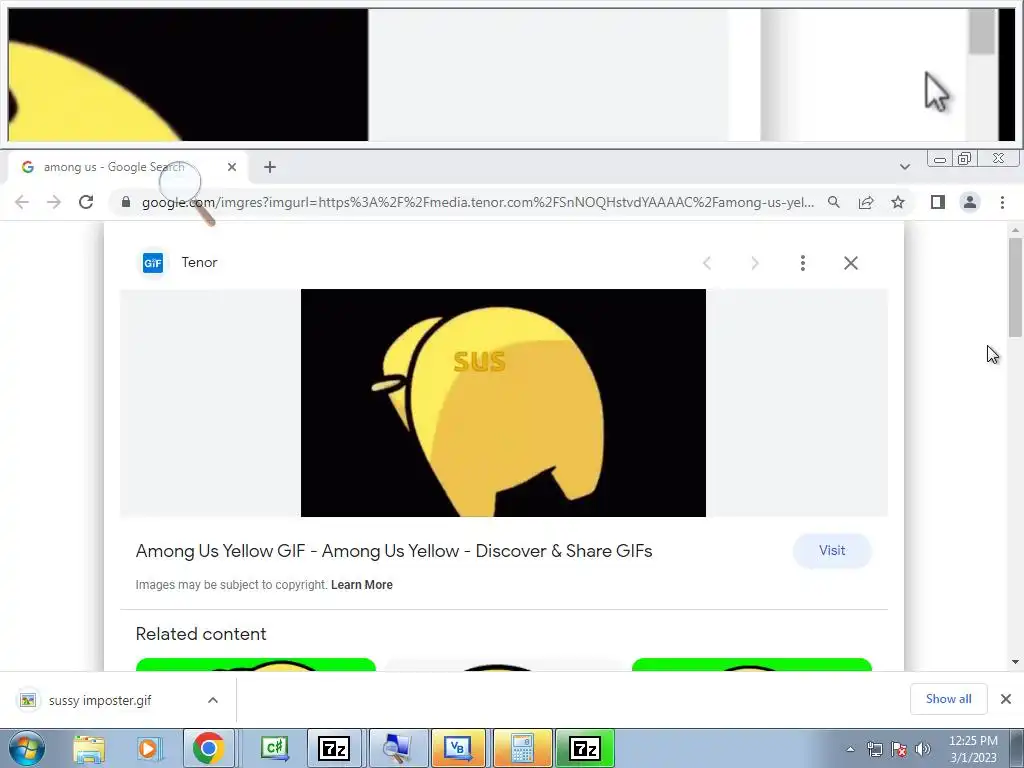Screen dimensions: 1024x768
Task: Click the scrollbar thumb in Magnifier window
Action: [x=982, y=33]
